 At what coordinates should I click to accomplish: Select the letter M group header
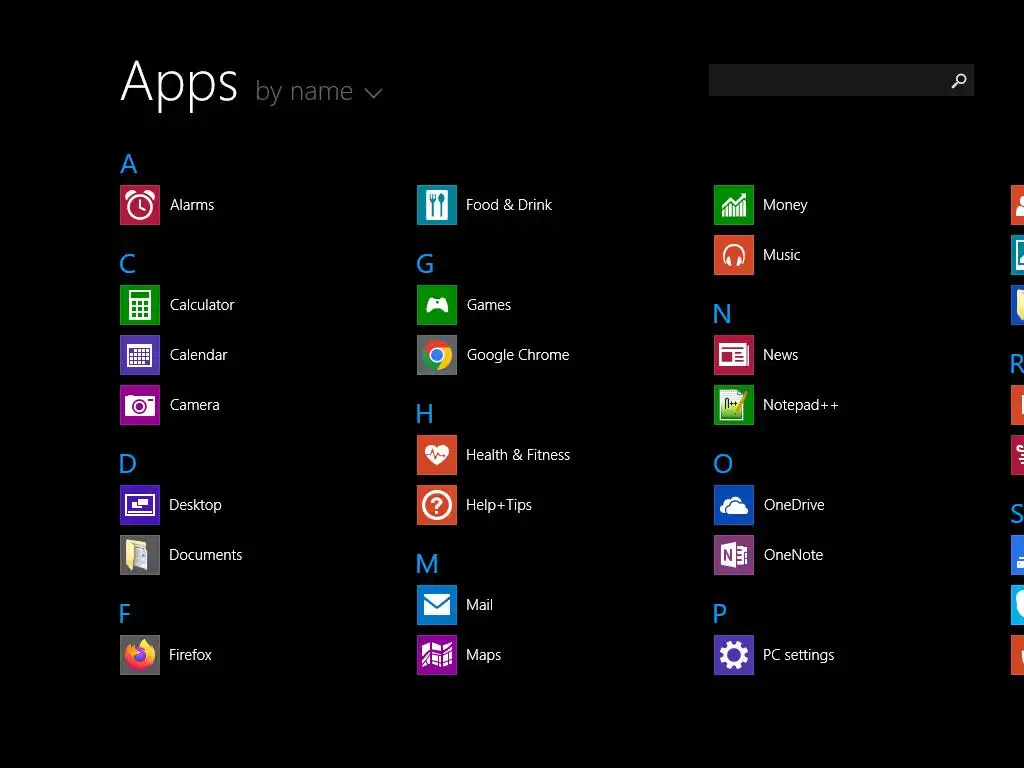click(427, 564)
